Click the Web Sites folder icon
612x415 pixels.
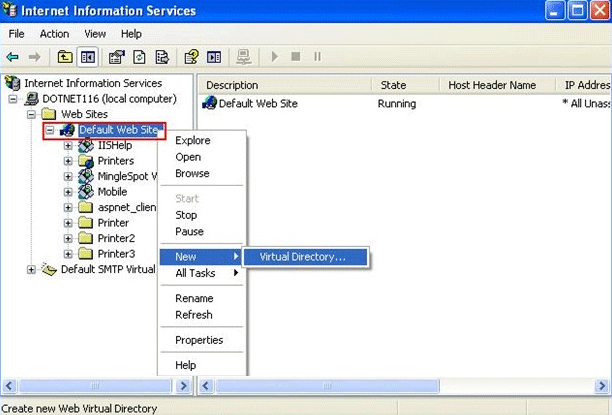(49, 114)
